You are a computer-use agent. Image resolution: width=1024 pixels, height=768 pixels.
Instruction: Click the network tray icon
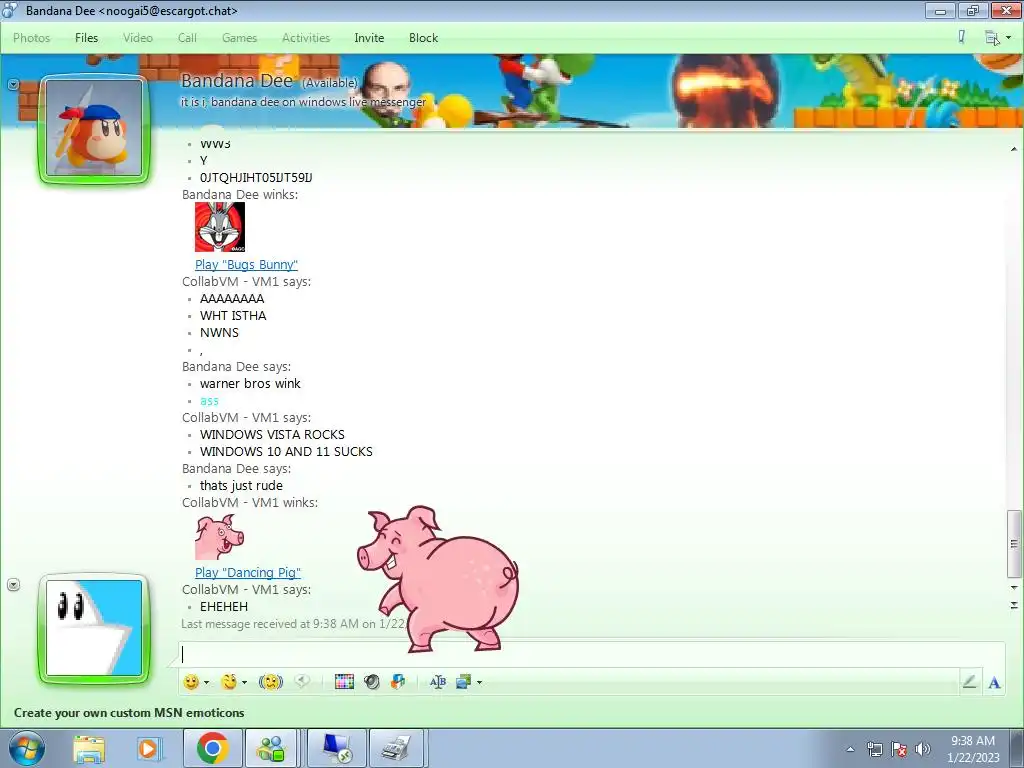[874, 749]
